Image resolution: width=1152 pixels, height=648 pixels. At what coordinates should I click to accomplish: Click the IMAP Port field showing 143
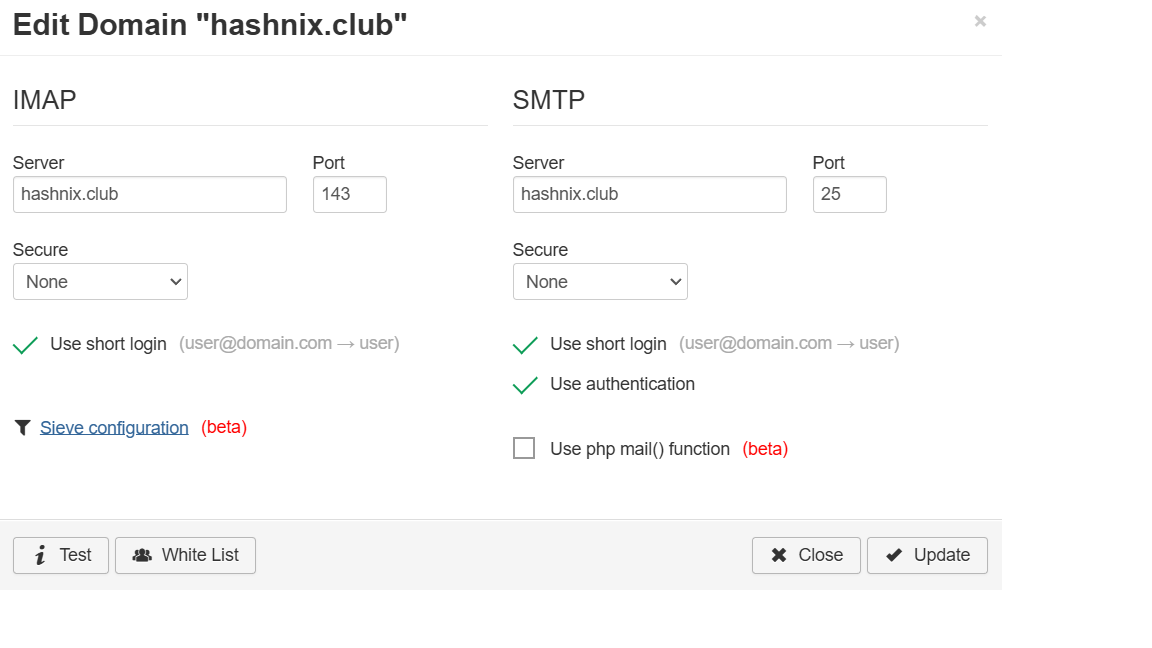click(350, 195)
